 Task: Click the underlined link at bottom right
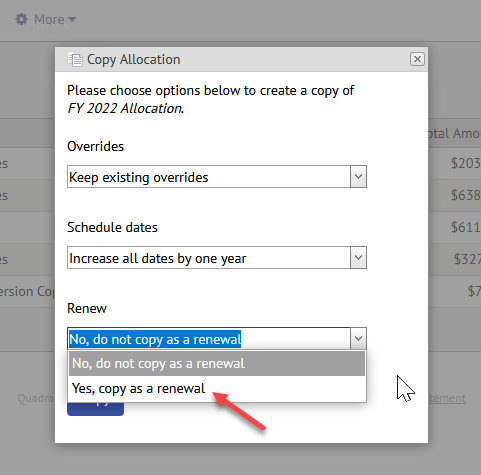[447, 398]
